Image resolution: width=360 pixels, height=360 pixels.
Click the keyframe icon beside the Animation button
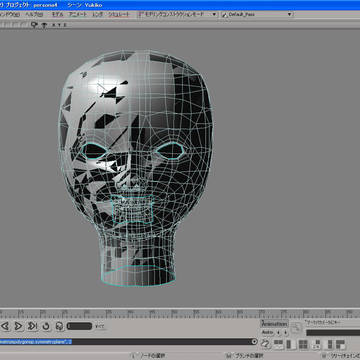pyautogui.click(x=295, y=328)
